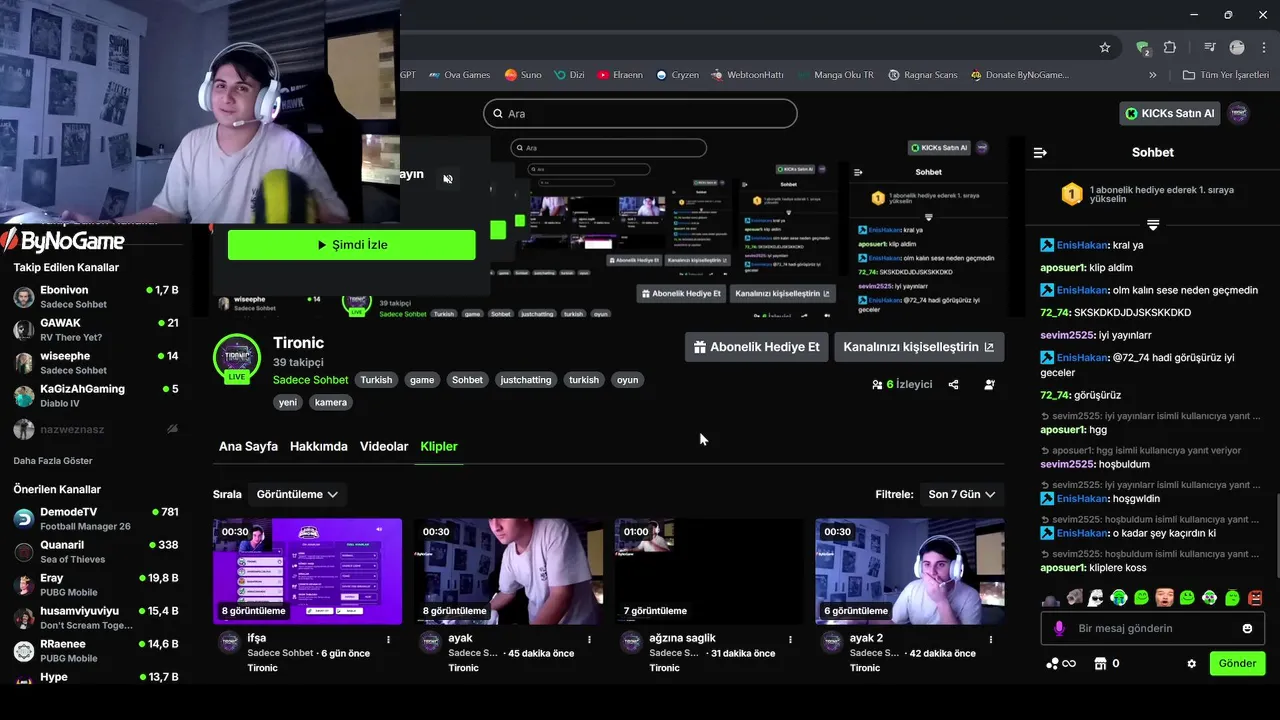
Task: Insert the crying green headphones emote
Action: click(1119, 598)
